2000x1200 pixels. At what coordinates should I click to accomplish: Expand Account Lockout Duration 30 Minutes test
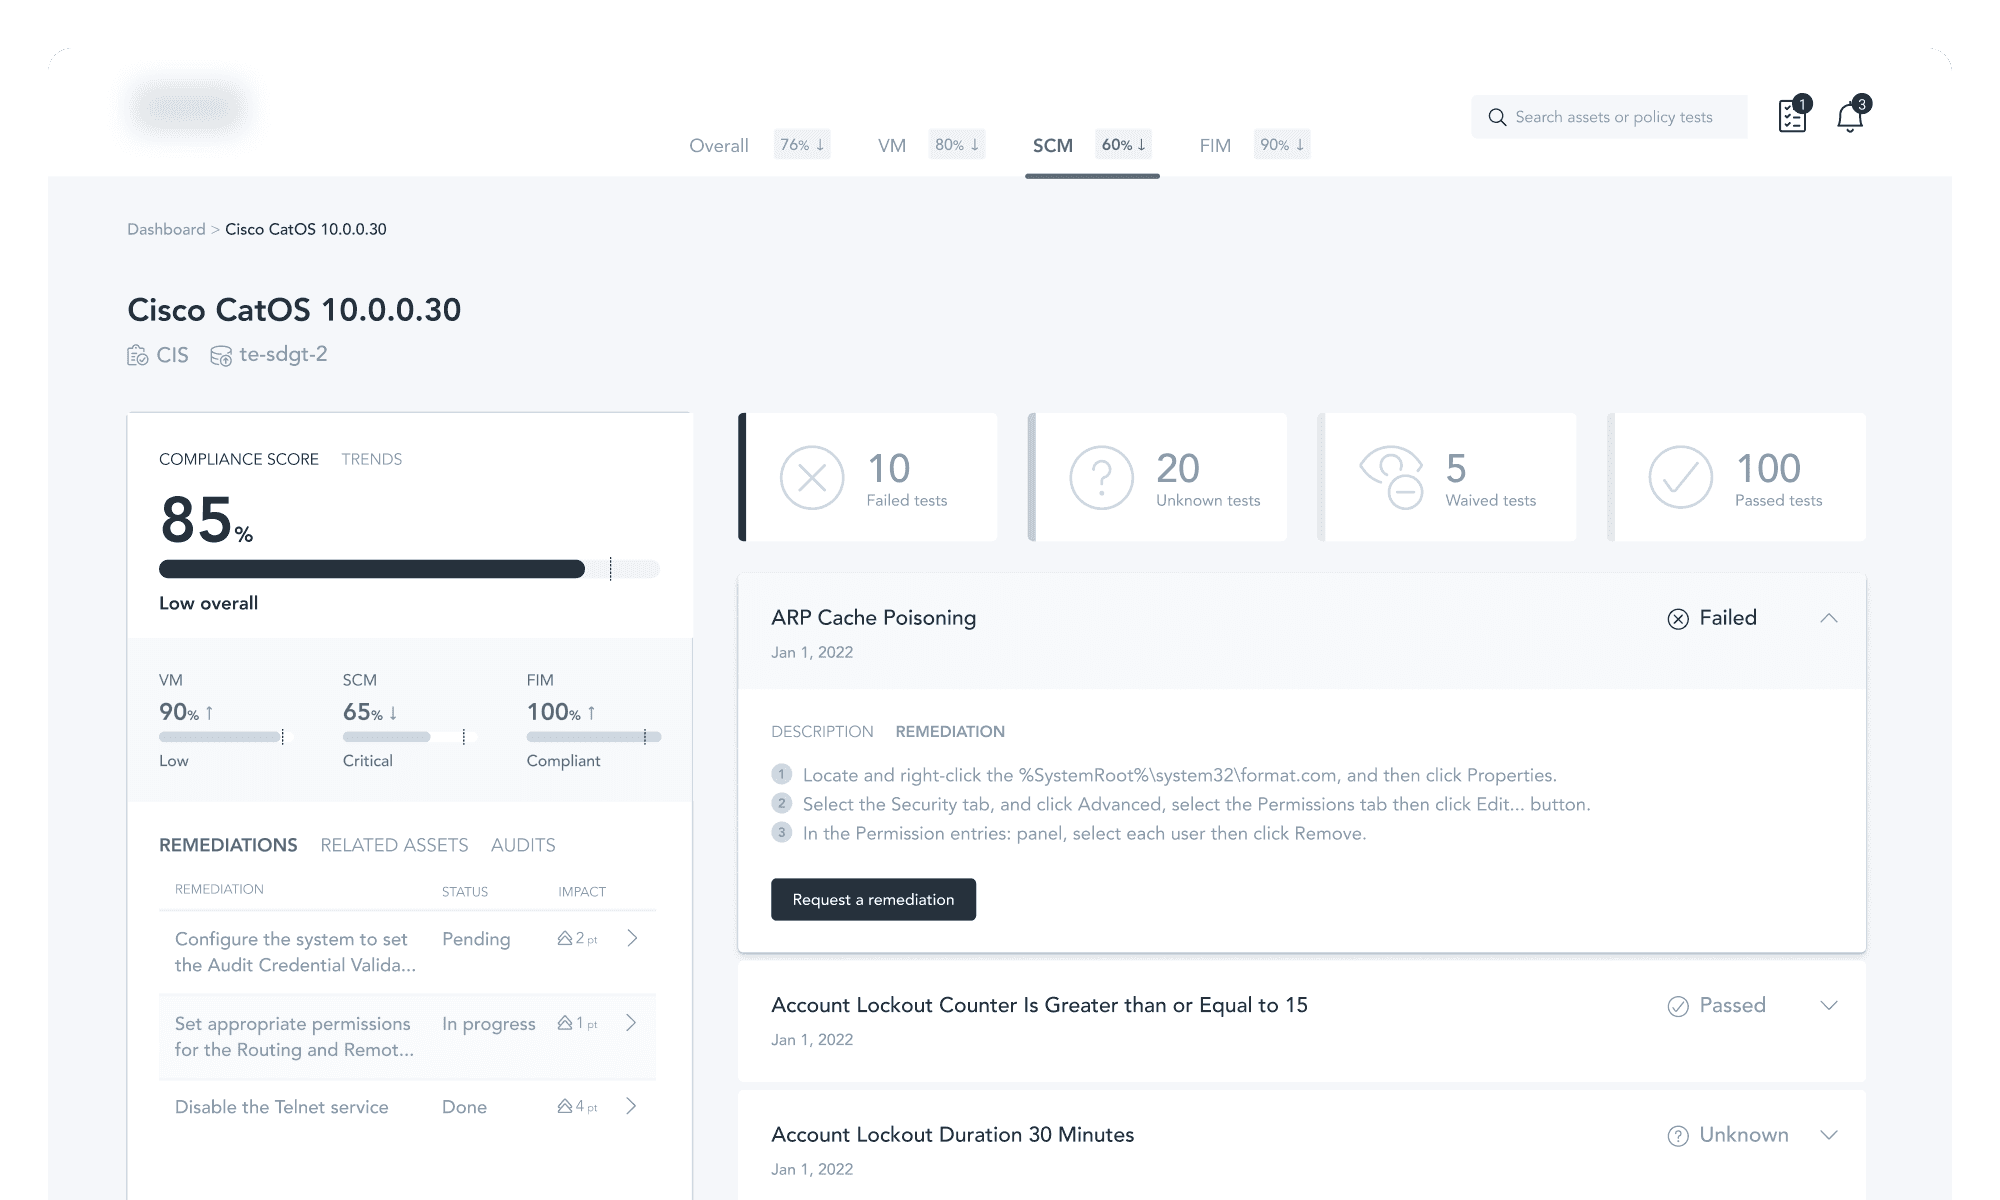(x=1829, y=1135)
